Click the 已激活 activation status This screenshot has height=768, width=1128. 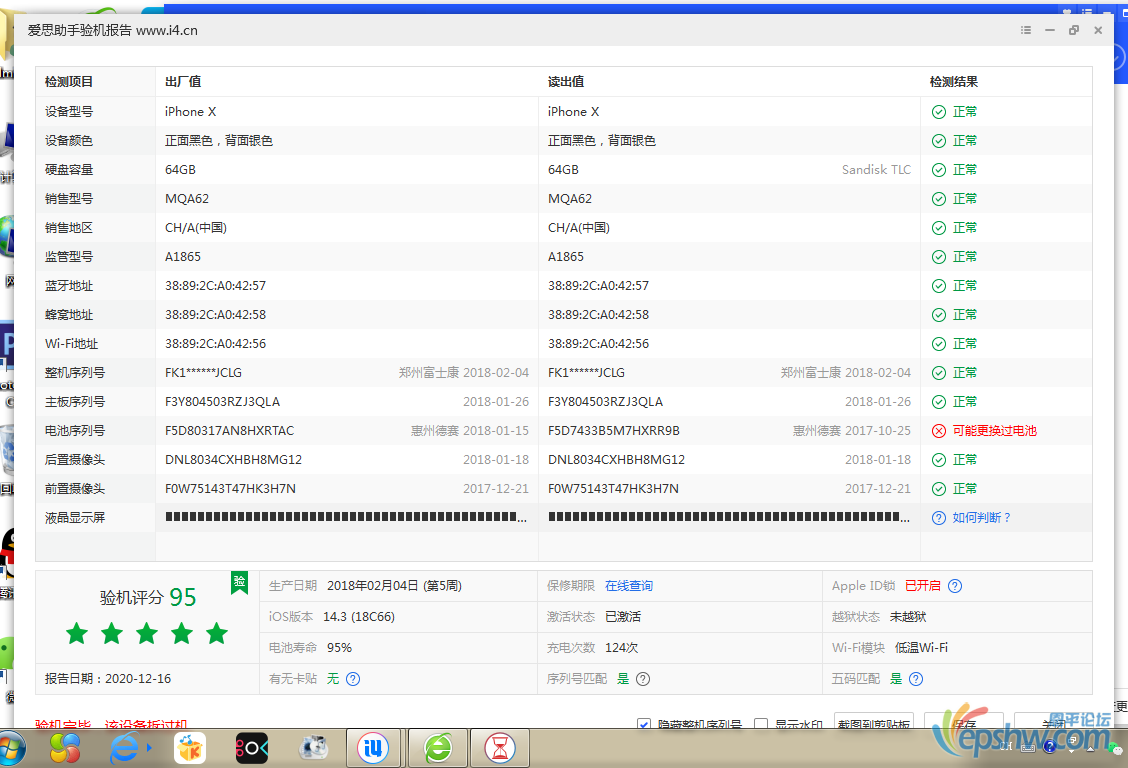coord(623,617)
